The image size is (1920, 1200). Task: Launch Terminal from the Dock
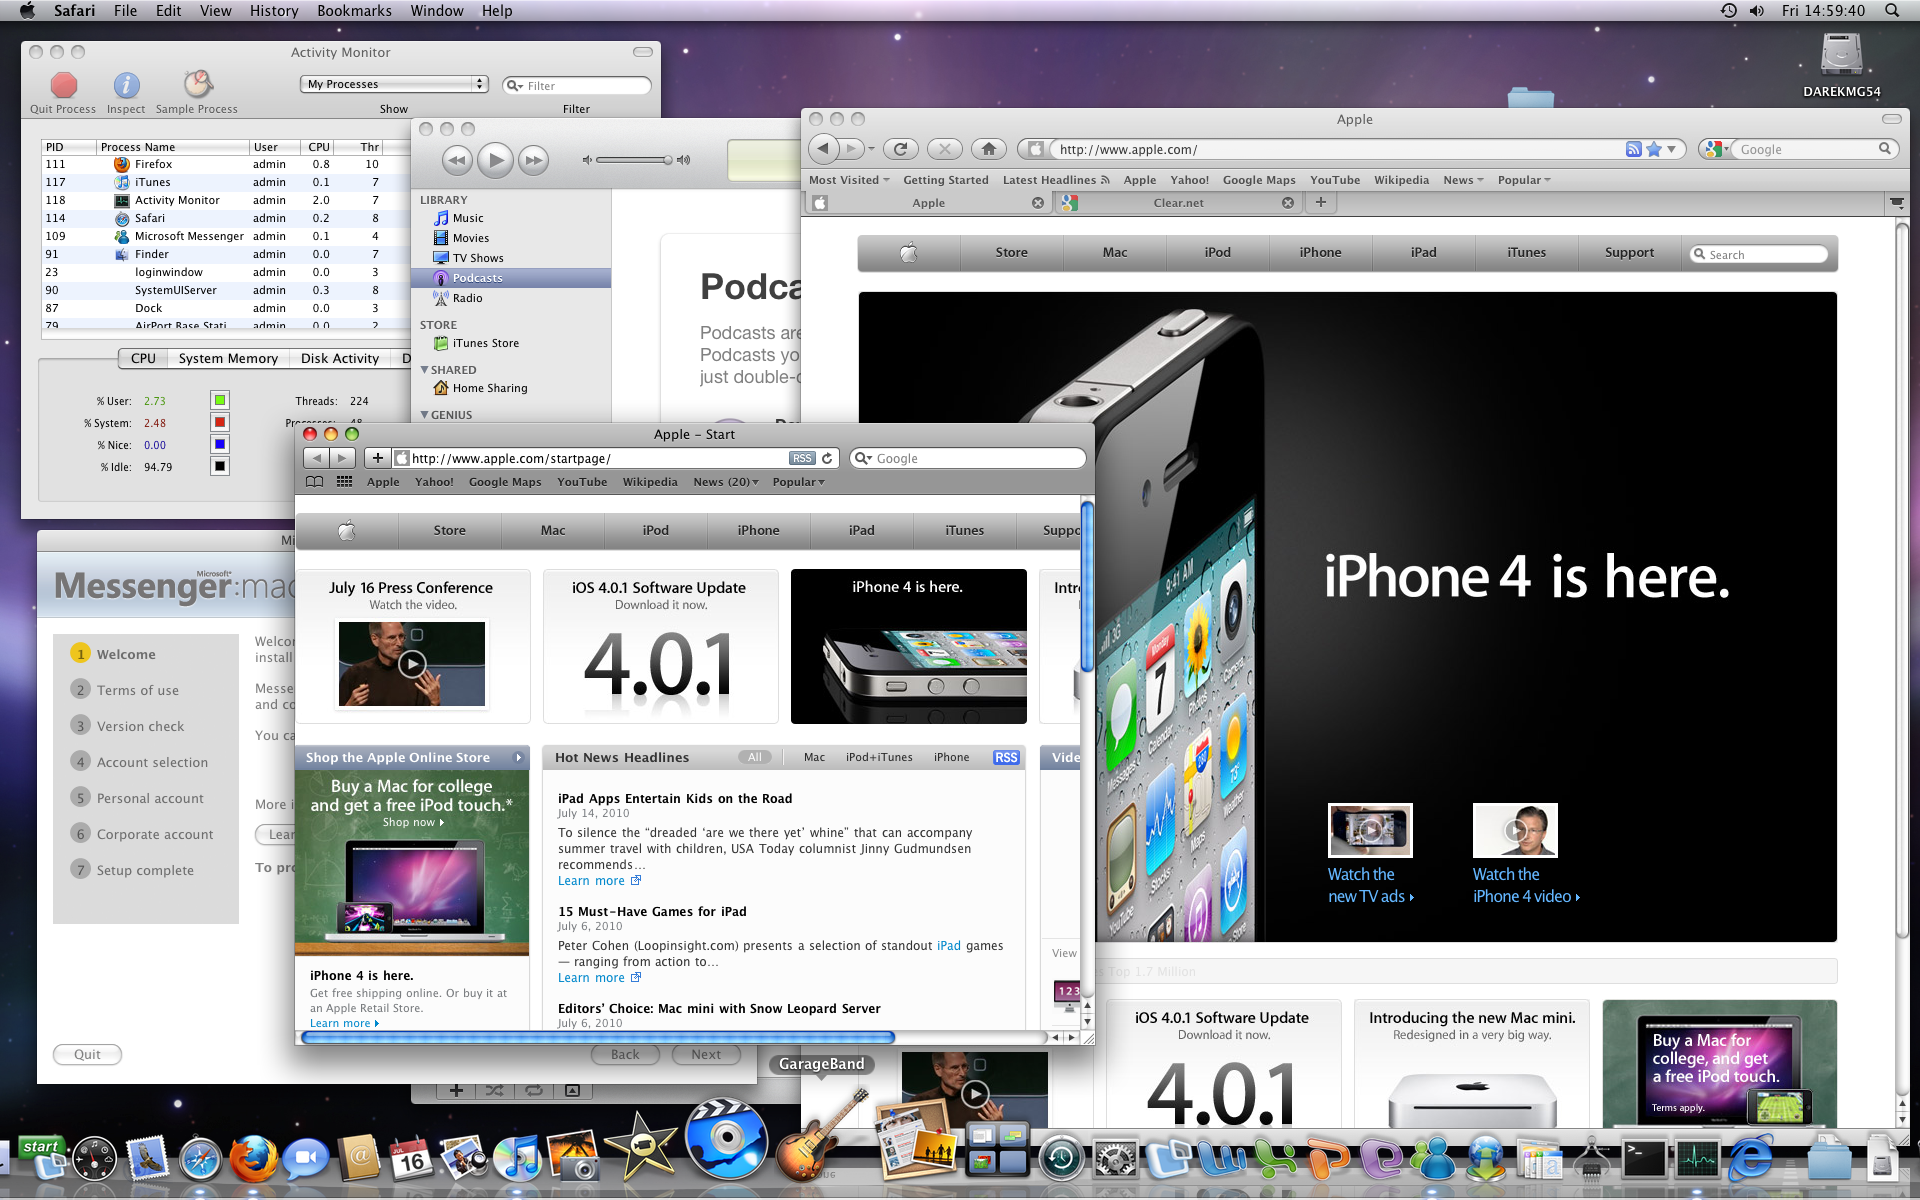[x=1644, y=1158]
